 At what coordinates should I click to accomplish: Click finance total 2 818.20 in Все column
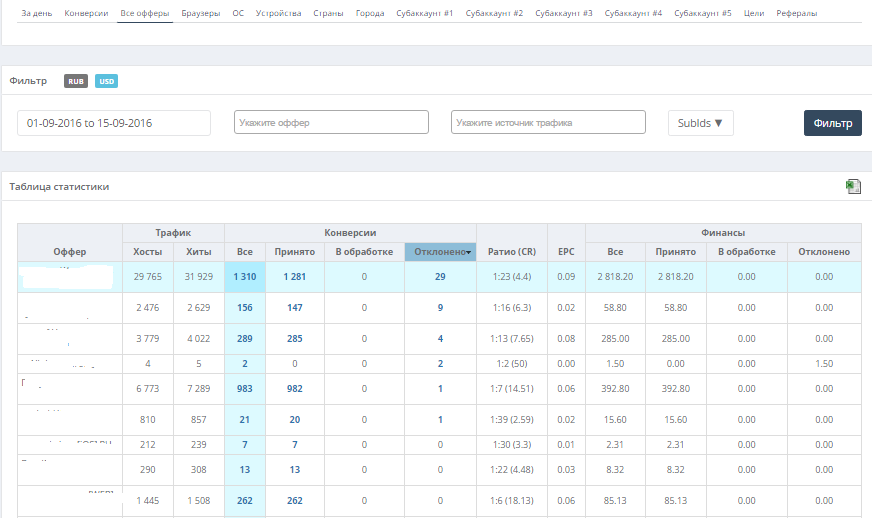tap(615, 277)
